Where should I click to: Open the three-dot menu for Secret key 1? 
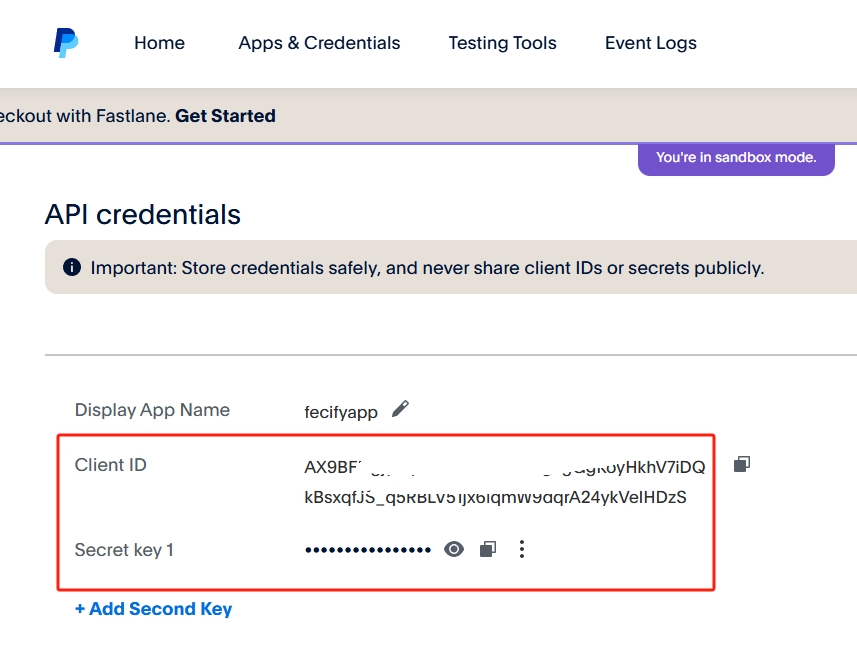[521, 549]
